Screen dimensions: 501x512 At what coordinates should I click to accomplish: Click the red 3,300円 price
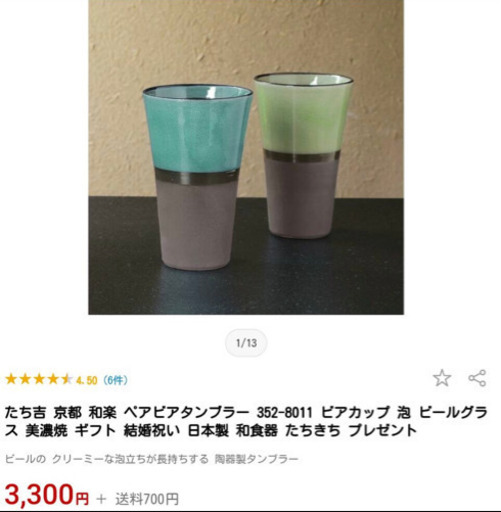[47, 495]
